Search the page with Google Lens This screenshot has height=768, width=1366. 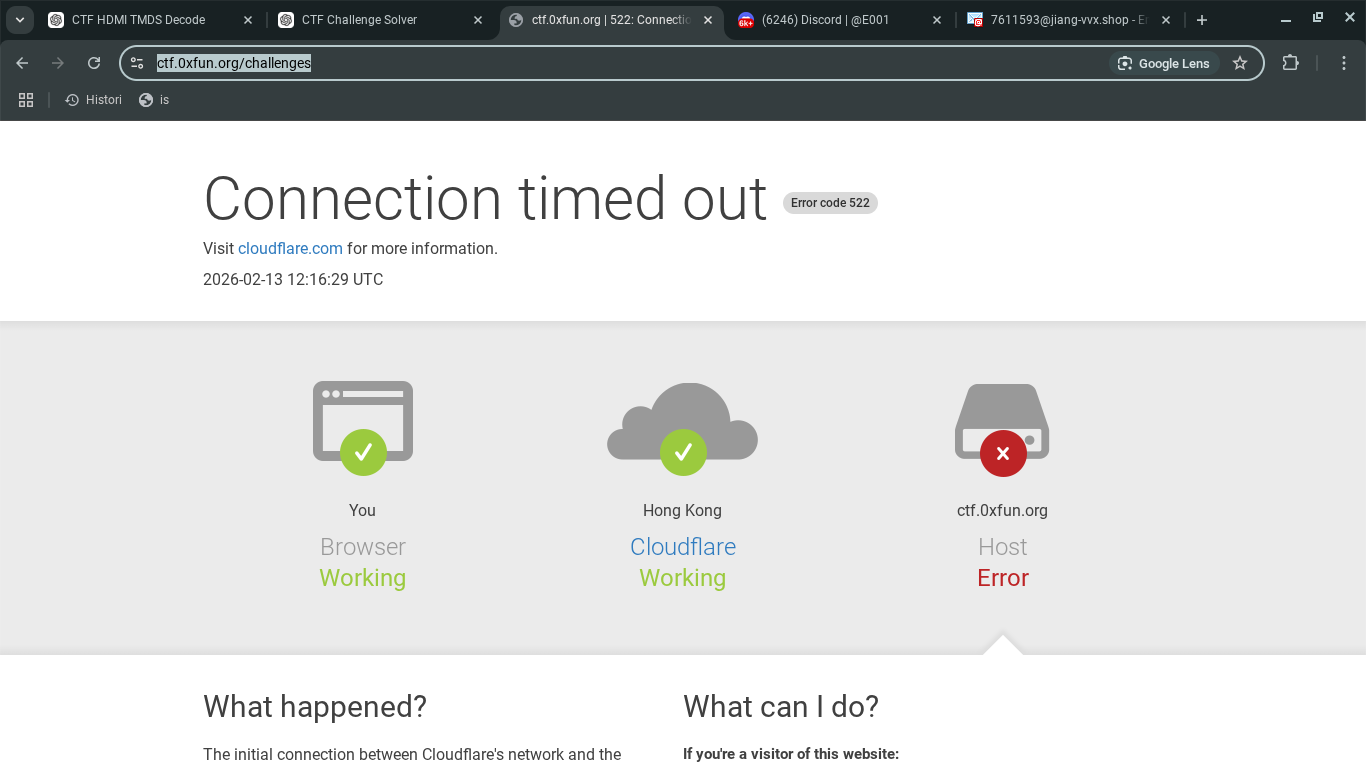(1164, 63)
